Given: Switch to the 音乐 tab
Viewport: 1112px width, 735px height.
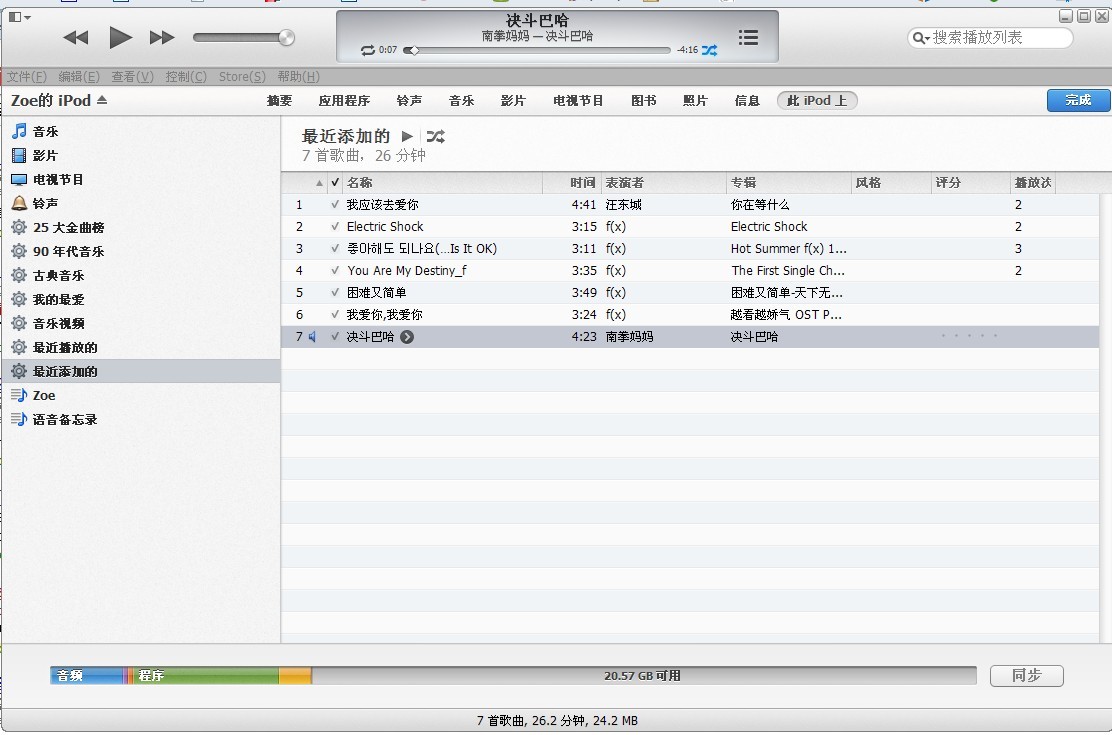Looking at the screenshot, I should tap(462, 101).
